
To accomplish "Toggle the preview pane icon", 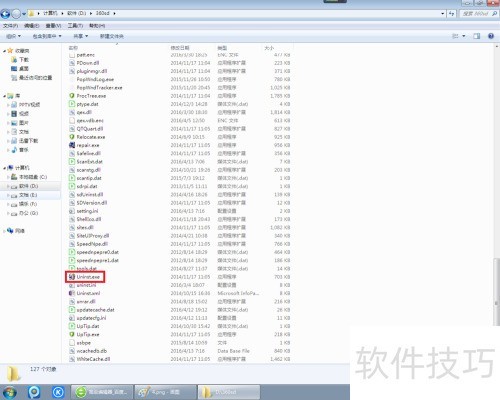I will (477, 36).
